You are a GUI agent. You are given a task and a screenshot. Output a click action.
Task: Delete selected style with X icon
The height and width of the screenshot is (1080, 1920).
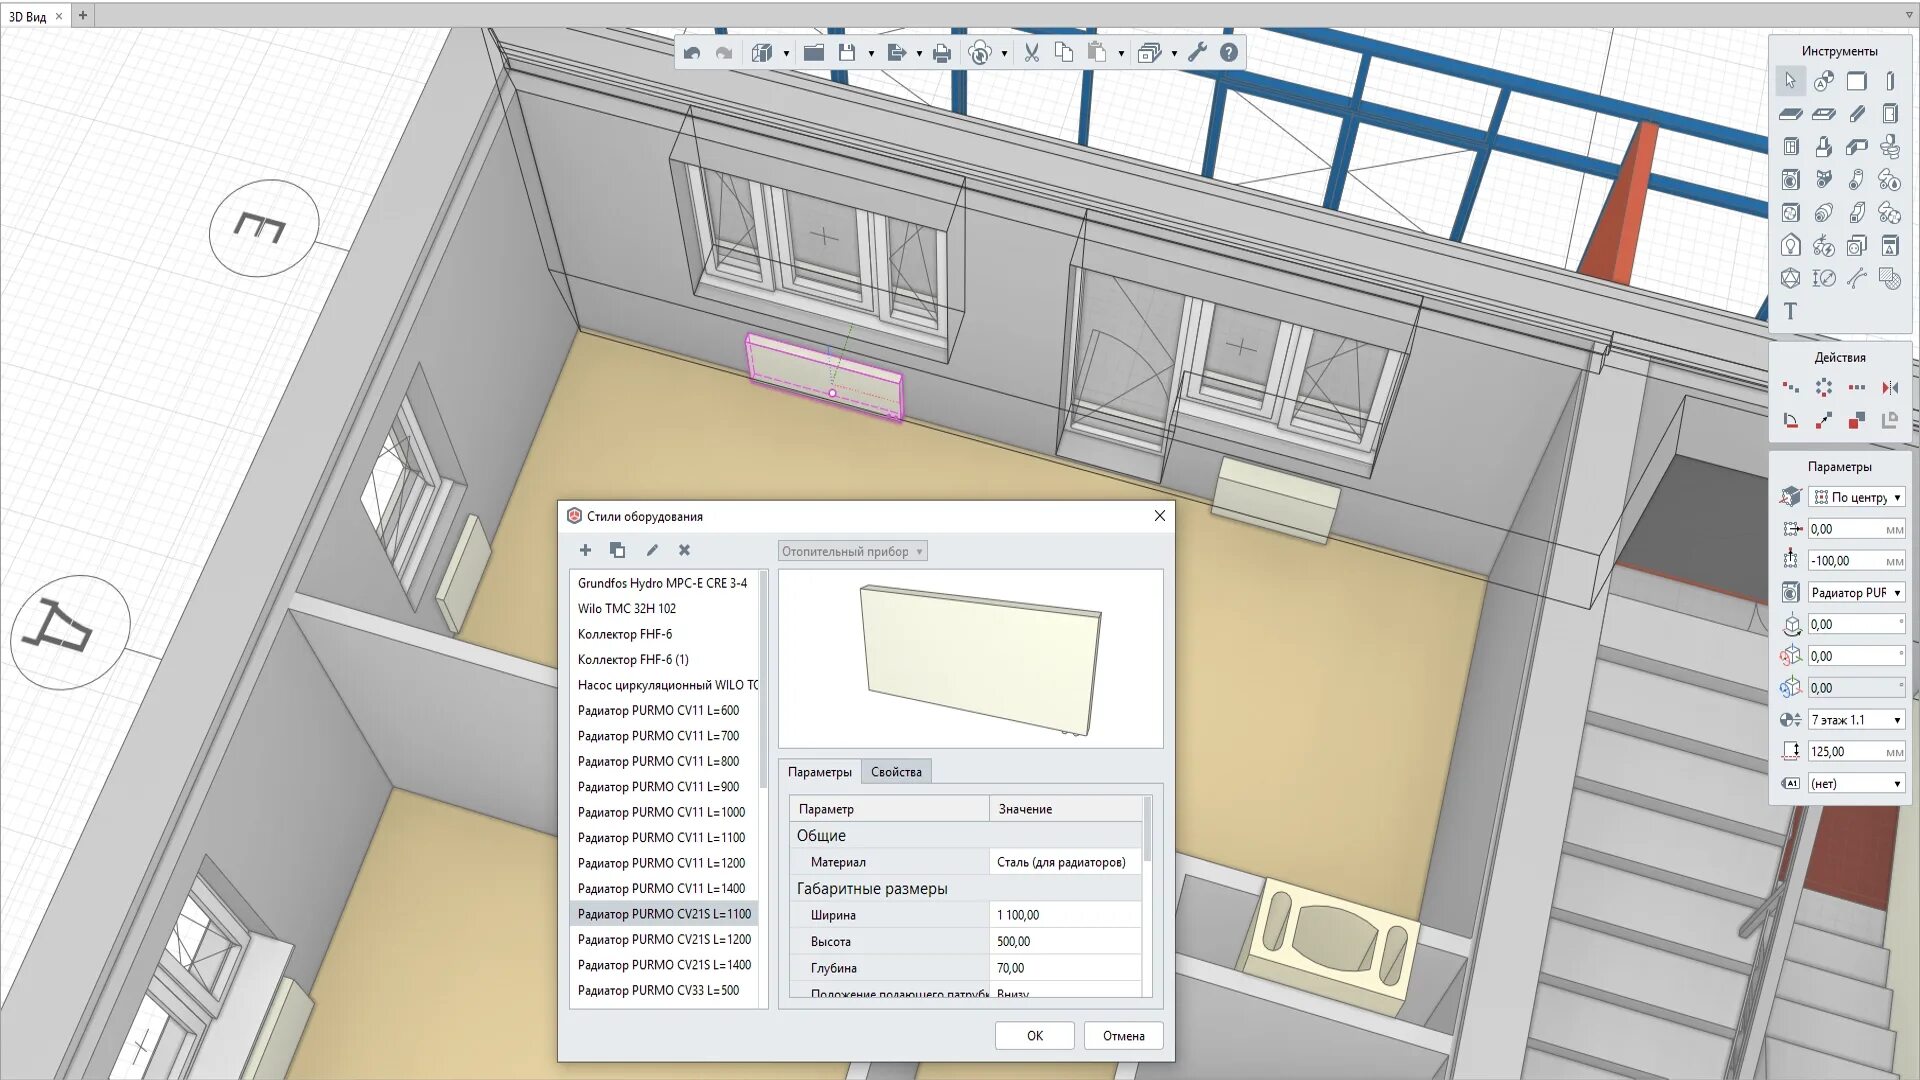click(x=684, y=550)
